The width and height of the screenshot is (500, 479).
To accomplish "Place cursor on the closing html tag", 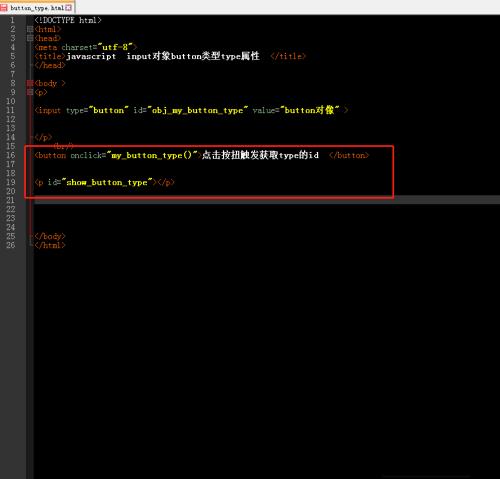I will point(50,245).
